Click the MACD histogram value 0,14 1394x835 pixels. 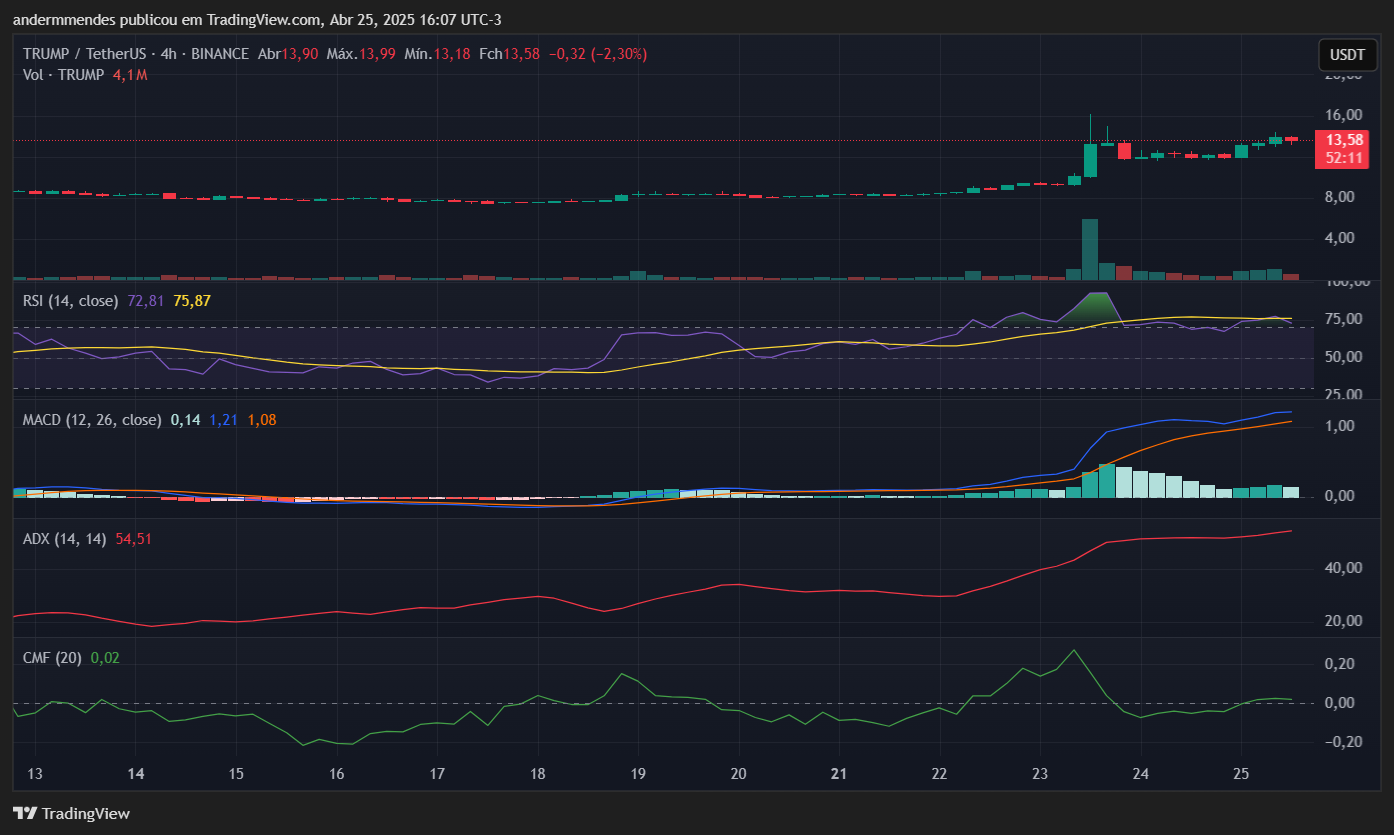(185, 420)
